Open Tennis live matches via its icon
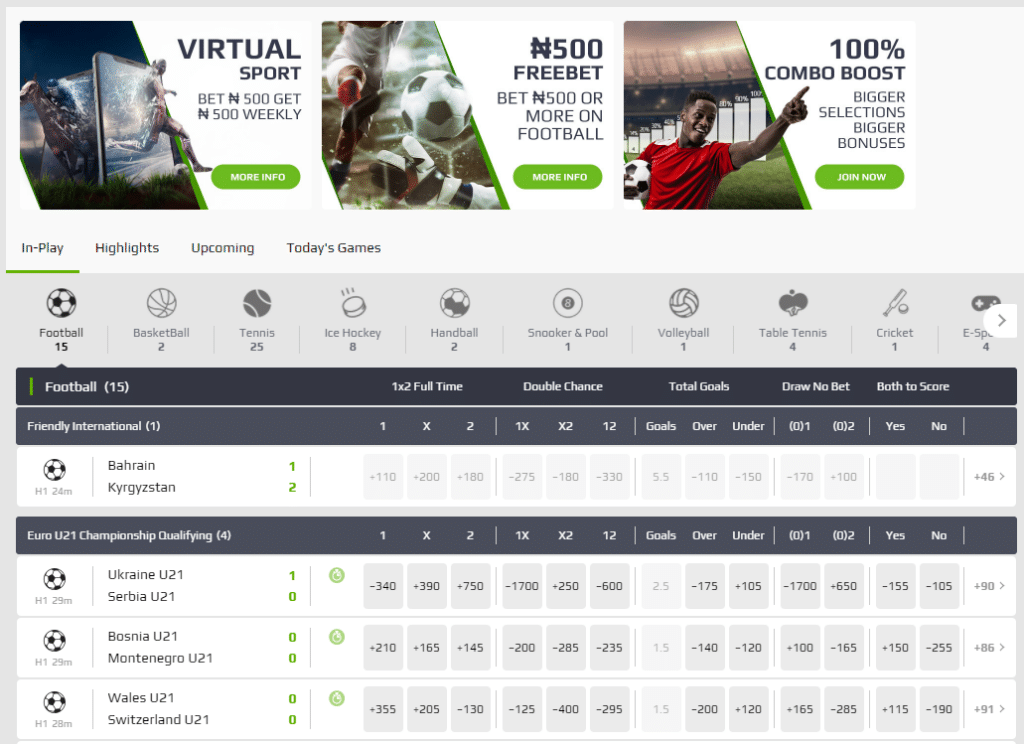 coord(257,303)
